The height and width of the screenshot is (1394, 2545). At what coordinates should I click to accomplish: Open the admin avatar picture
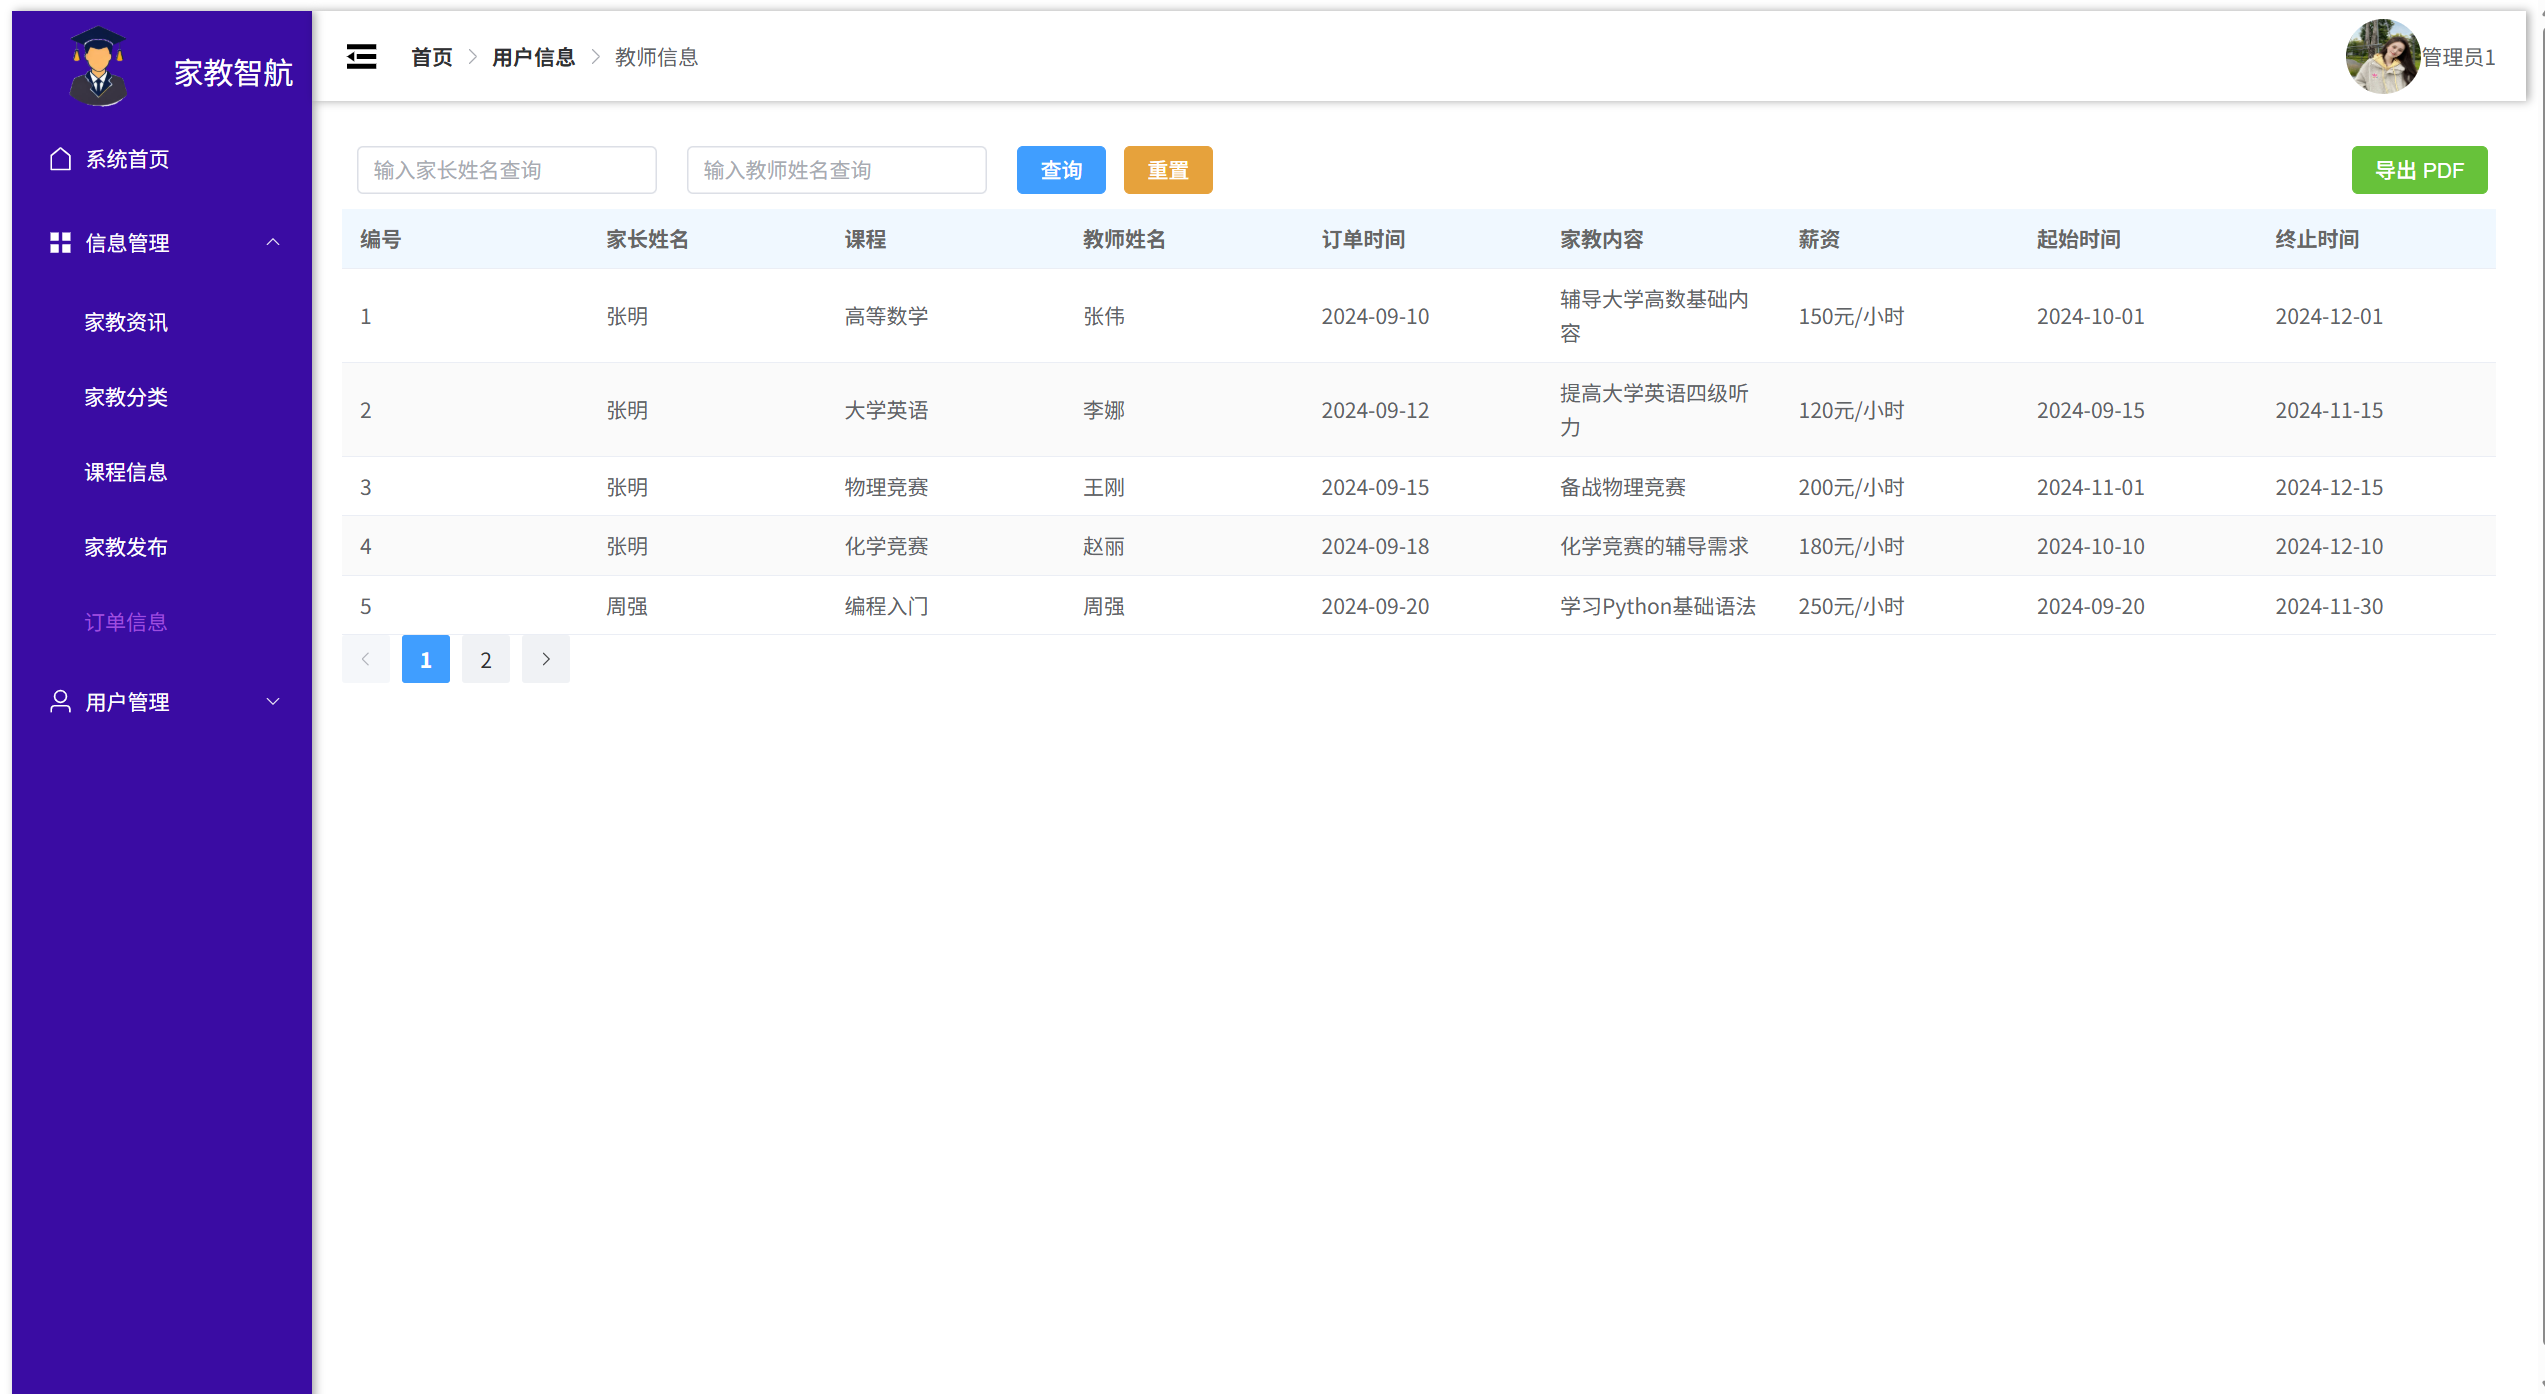(2382, 57)
